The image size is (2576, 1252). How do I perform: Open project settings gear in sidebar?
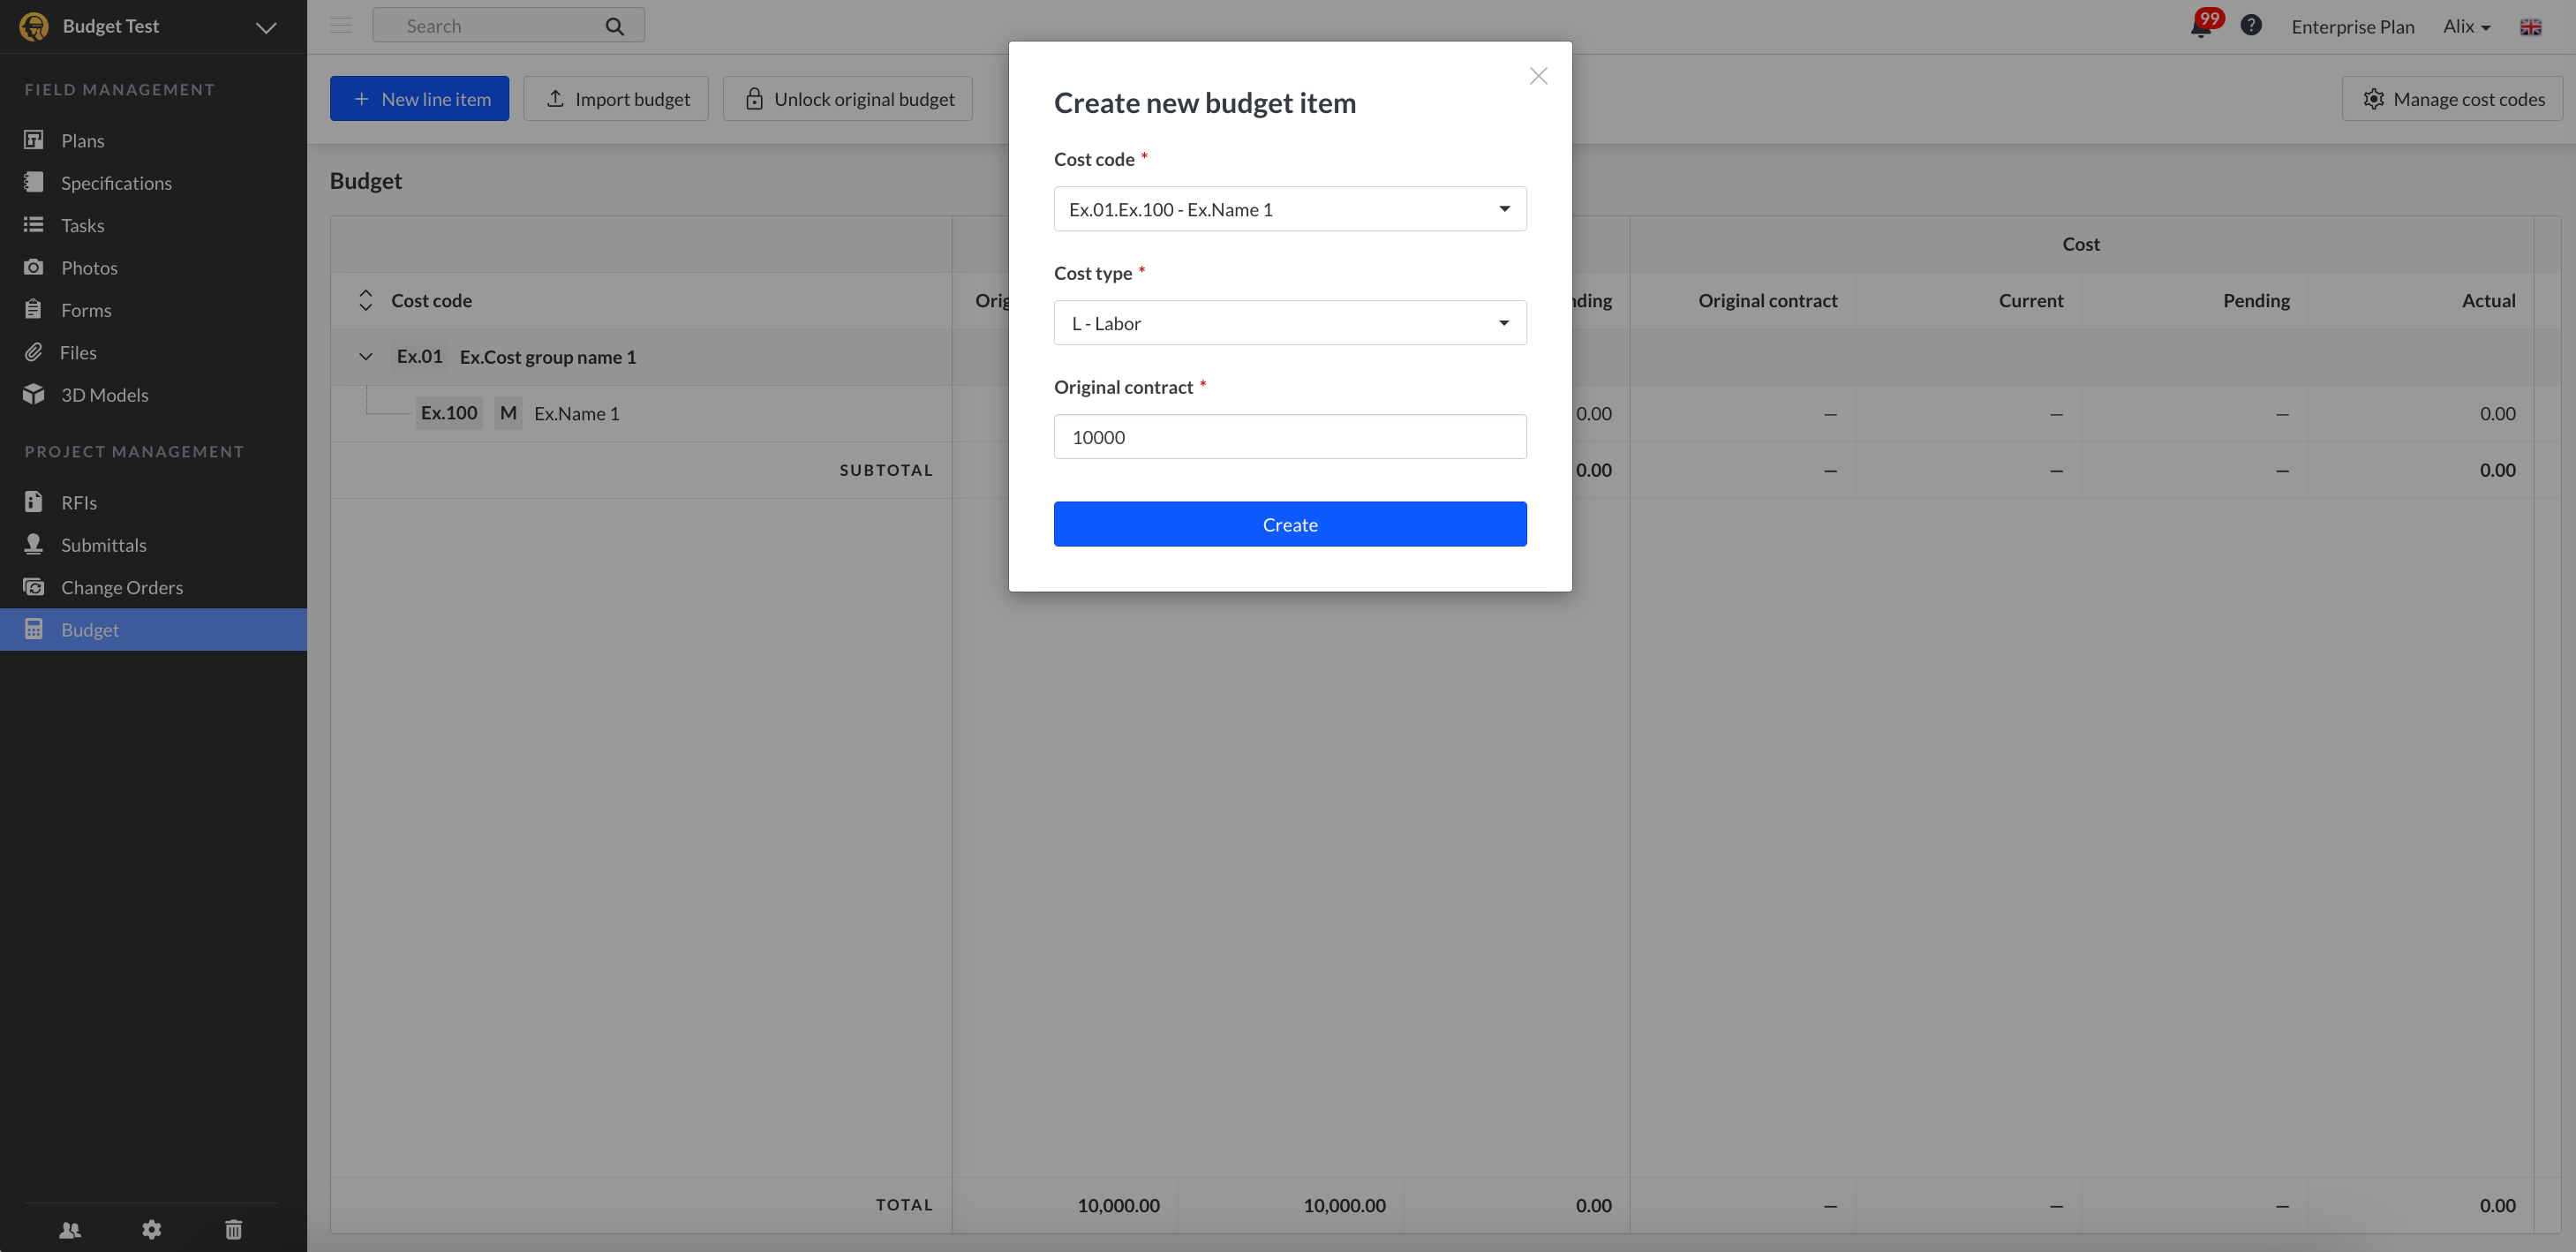pyautogui.click(x=151, y=1229)
